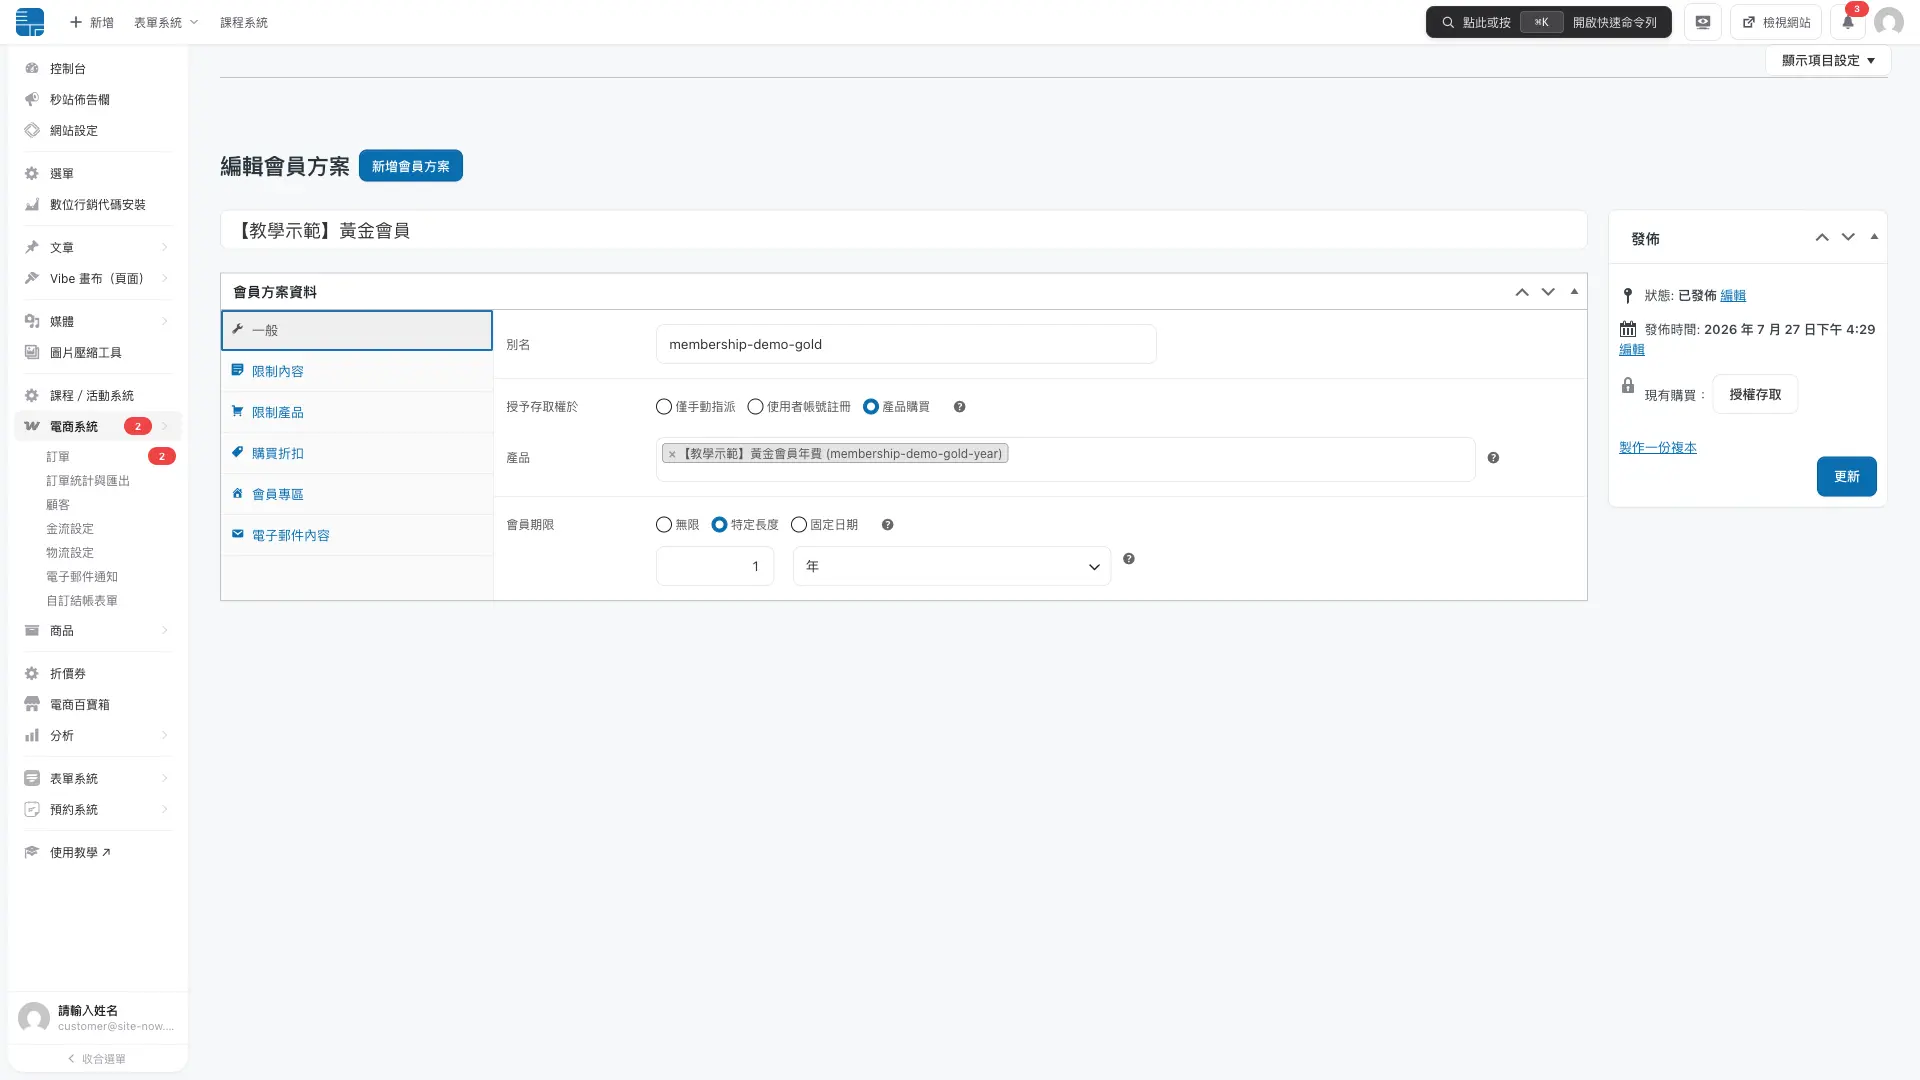Viewport: 1920px width, 1080px height.
Task: Click the help icon beside 產品購買
Action: [x=959, y=407]
